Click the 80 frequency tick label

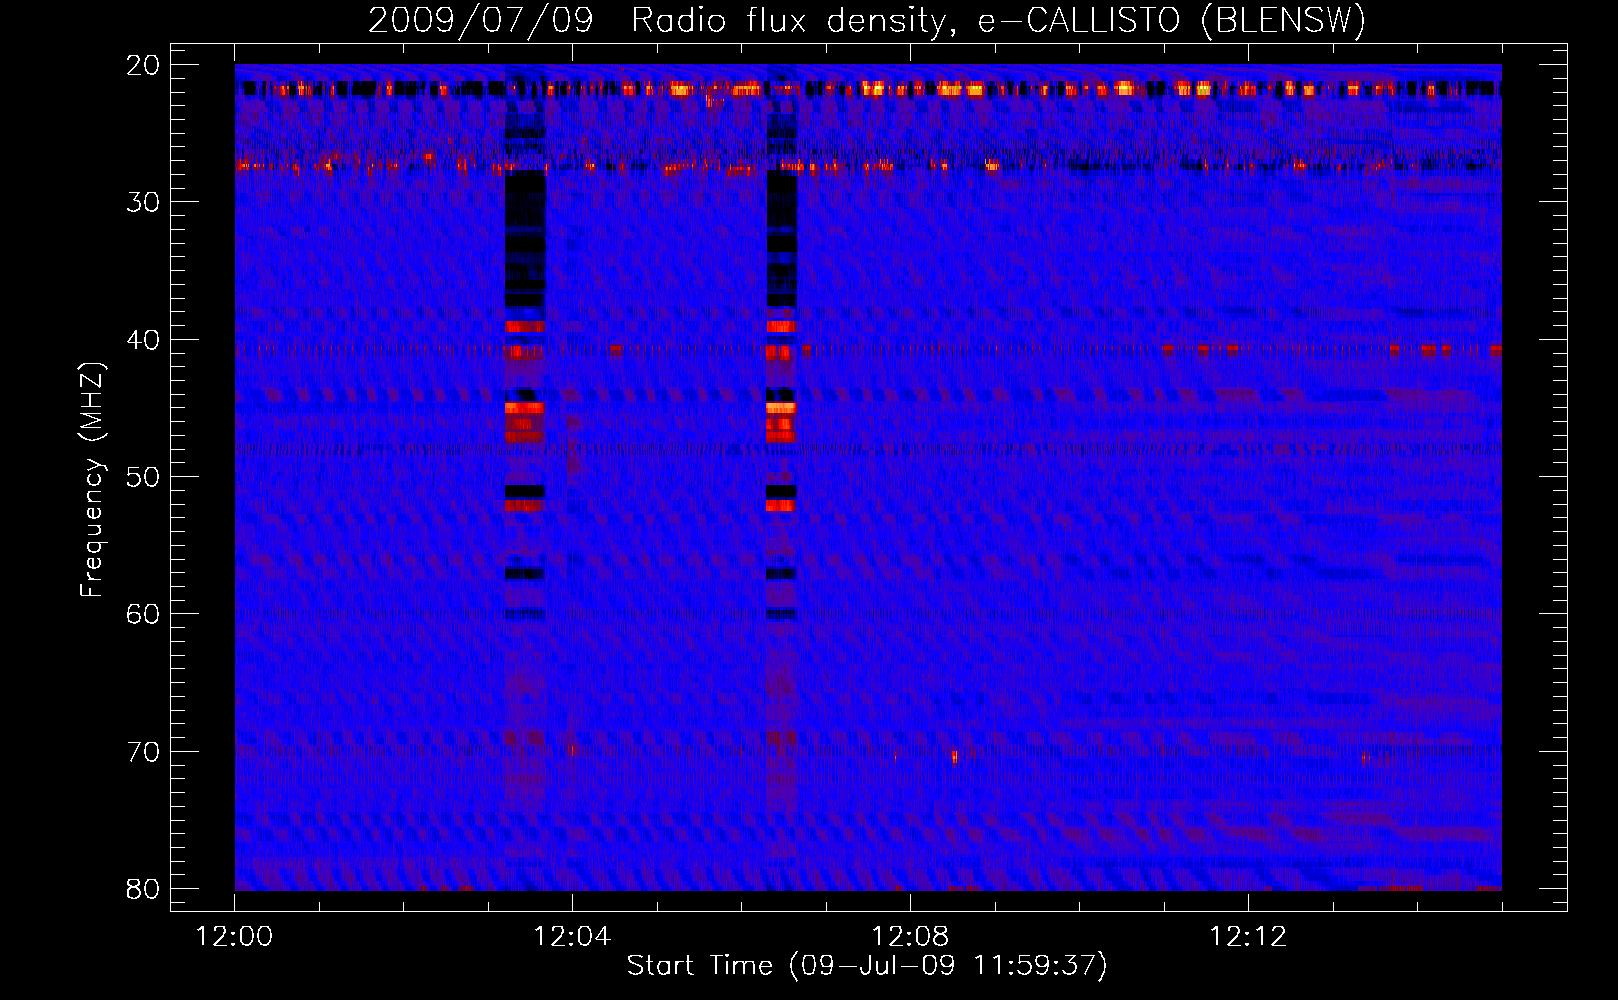(143, 889)
